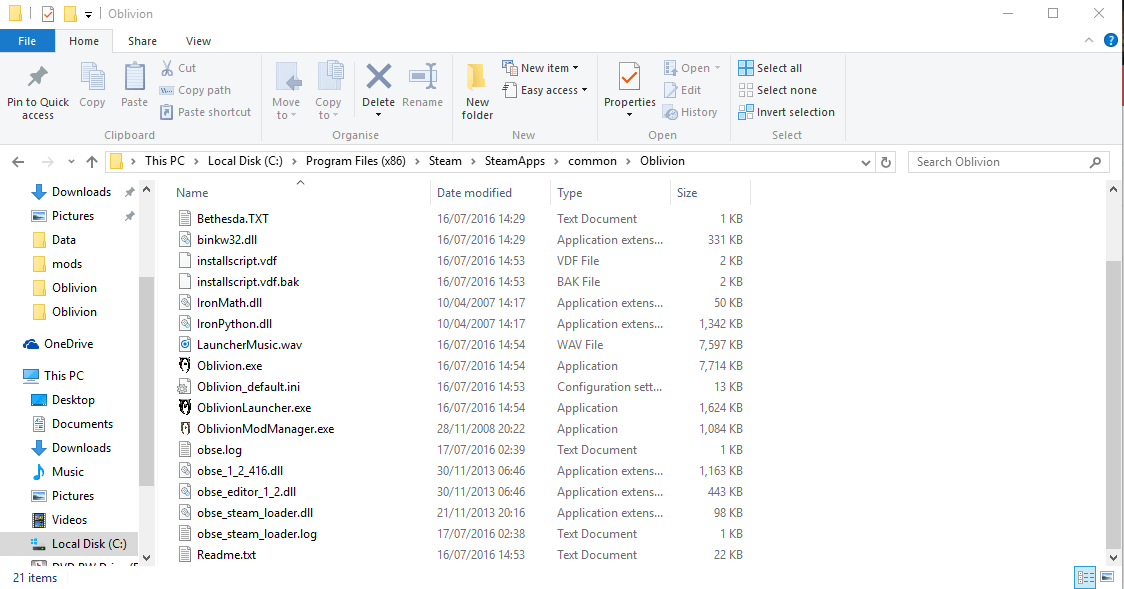This screenshot has width=1124, height=589.
Task: Switch to the Share ribbon tab
Action: 142,41
